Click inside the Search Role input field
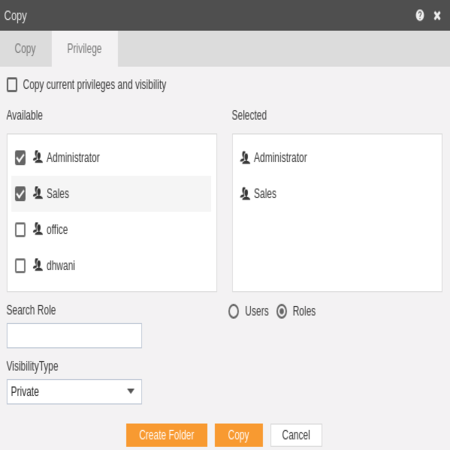 click(74, 335)
